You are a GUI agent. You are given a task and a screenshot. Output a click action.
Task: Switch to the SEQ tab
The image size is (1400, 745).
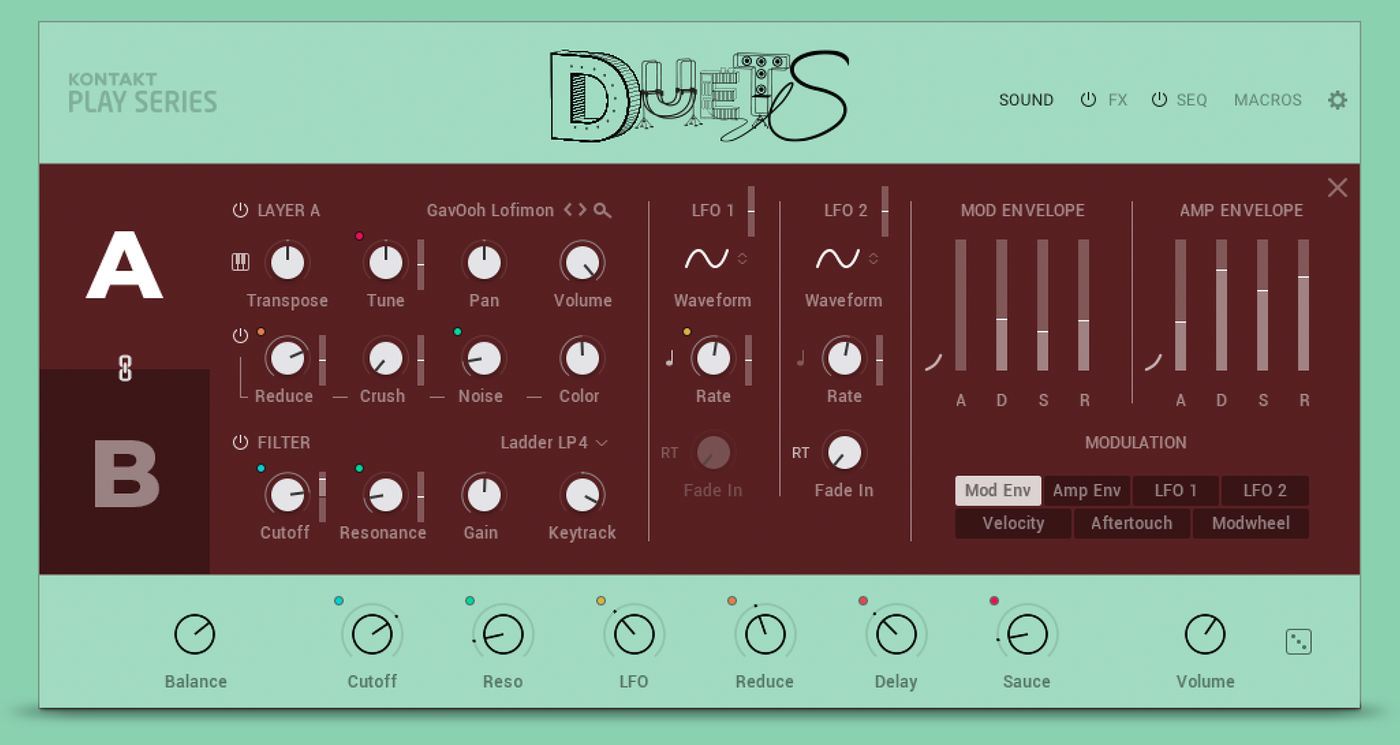tap(1192, 100)
